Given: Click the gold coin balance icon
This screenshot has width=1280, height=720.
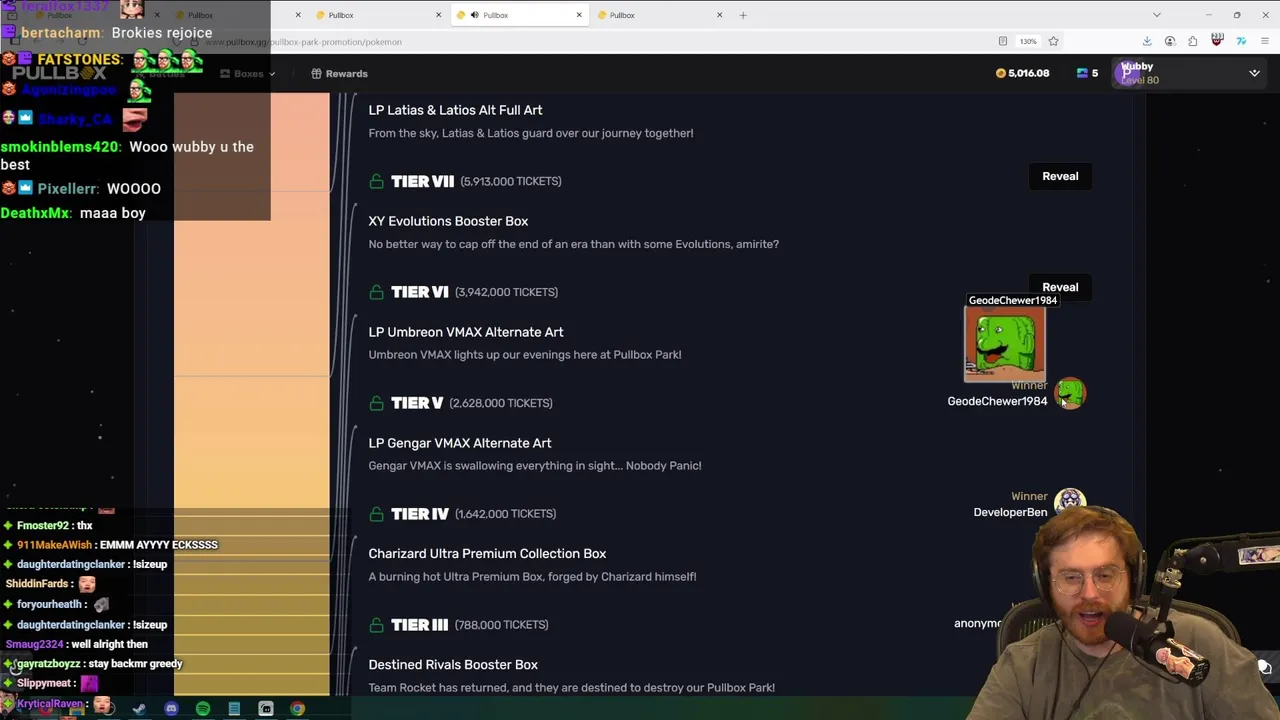Looking at the screenshot, I should pos(1000,73).
